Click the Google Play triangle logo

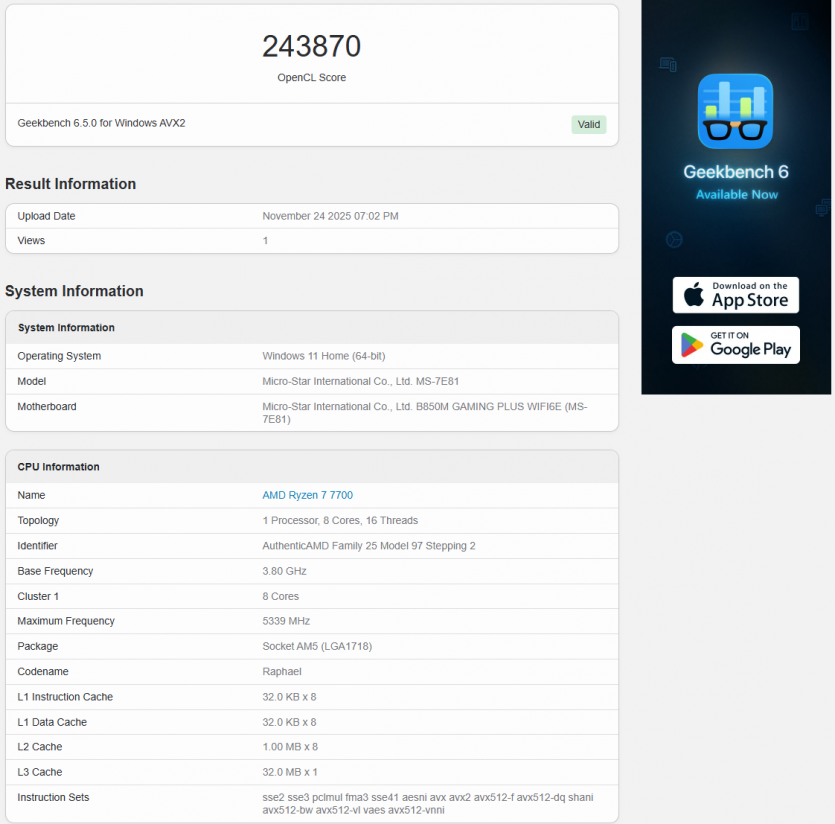[692, 344]
